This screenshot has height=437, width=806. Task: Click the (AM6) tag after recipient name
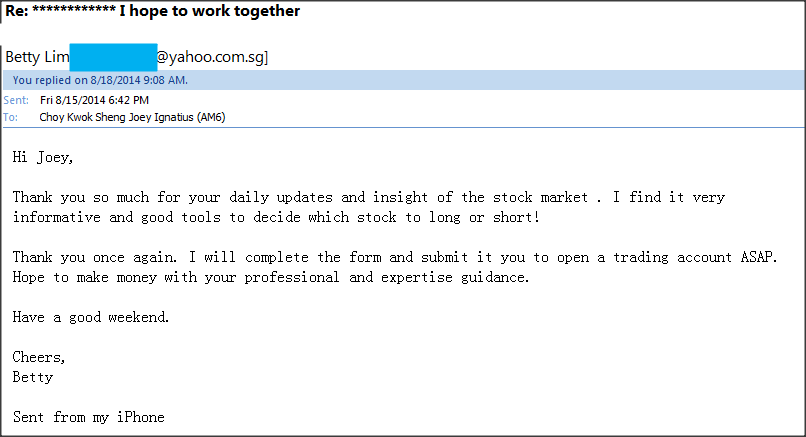211,117
